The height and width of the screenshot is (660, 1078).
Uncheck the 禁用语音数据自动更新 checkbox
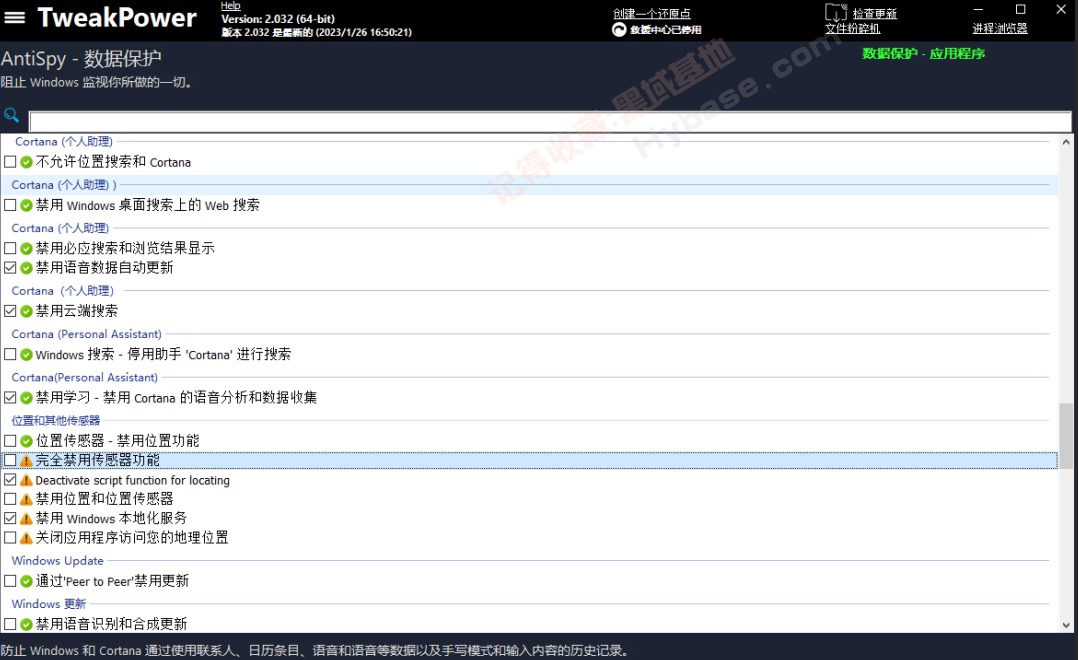(x=10, y=267)
